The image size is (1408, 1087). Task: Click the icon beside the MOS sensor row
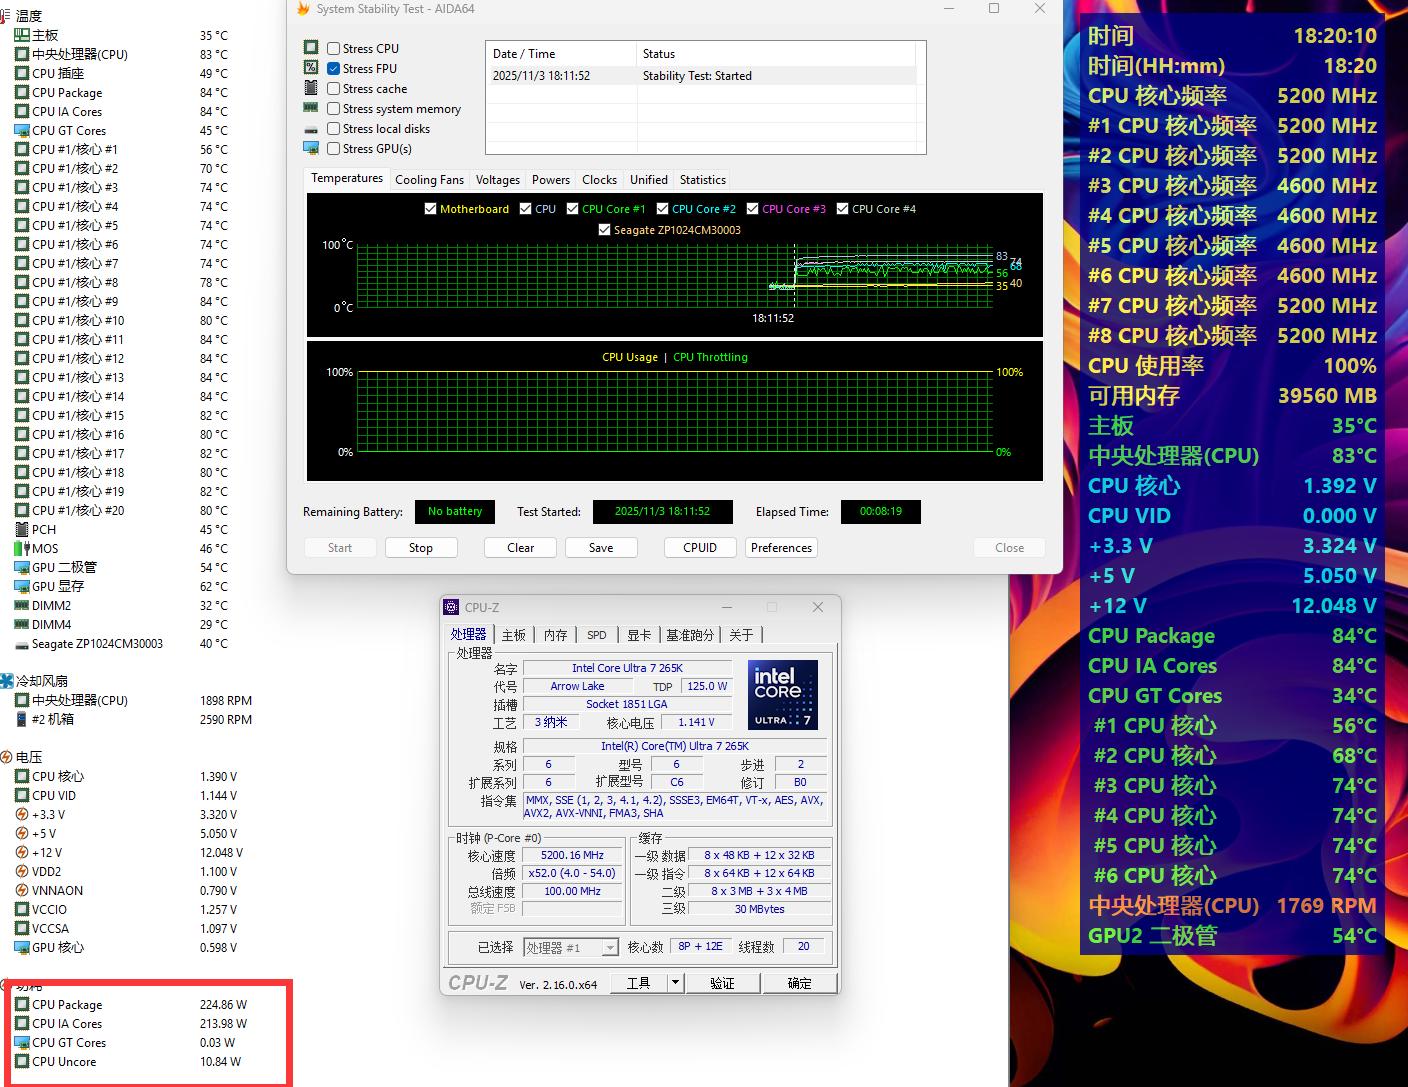pyautogui.click(x=22, y=548)
